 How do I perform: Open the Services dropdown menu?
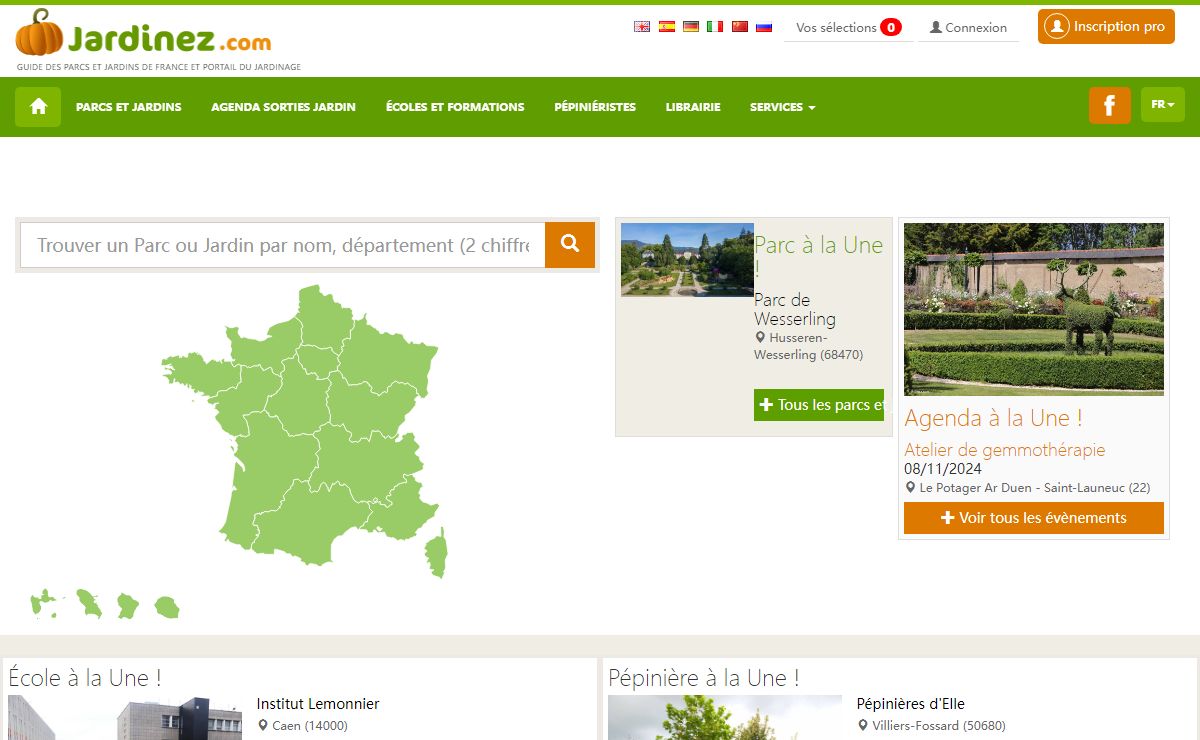click(x=782, y=107)
